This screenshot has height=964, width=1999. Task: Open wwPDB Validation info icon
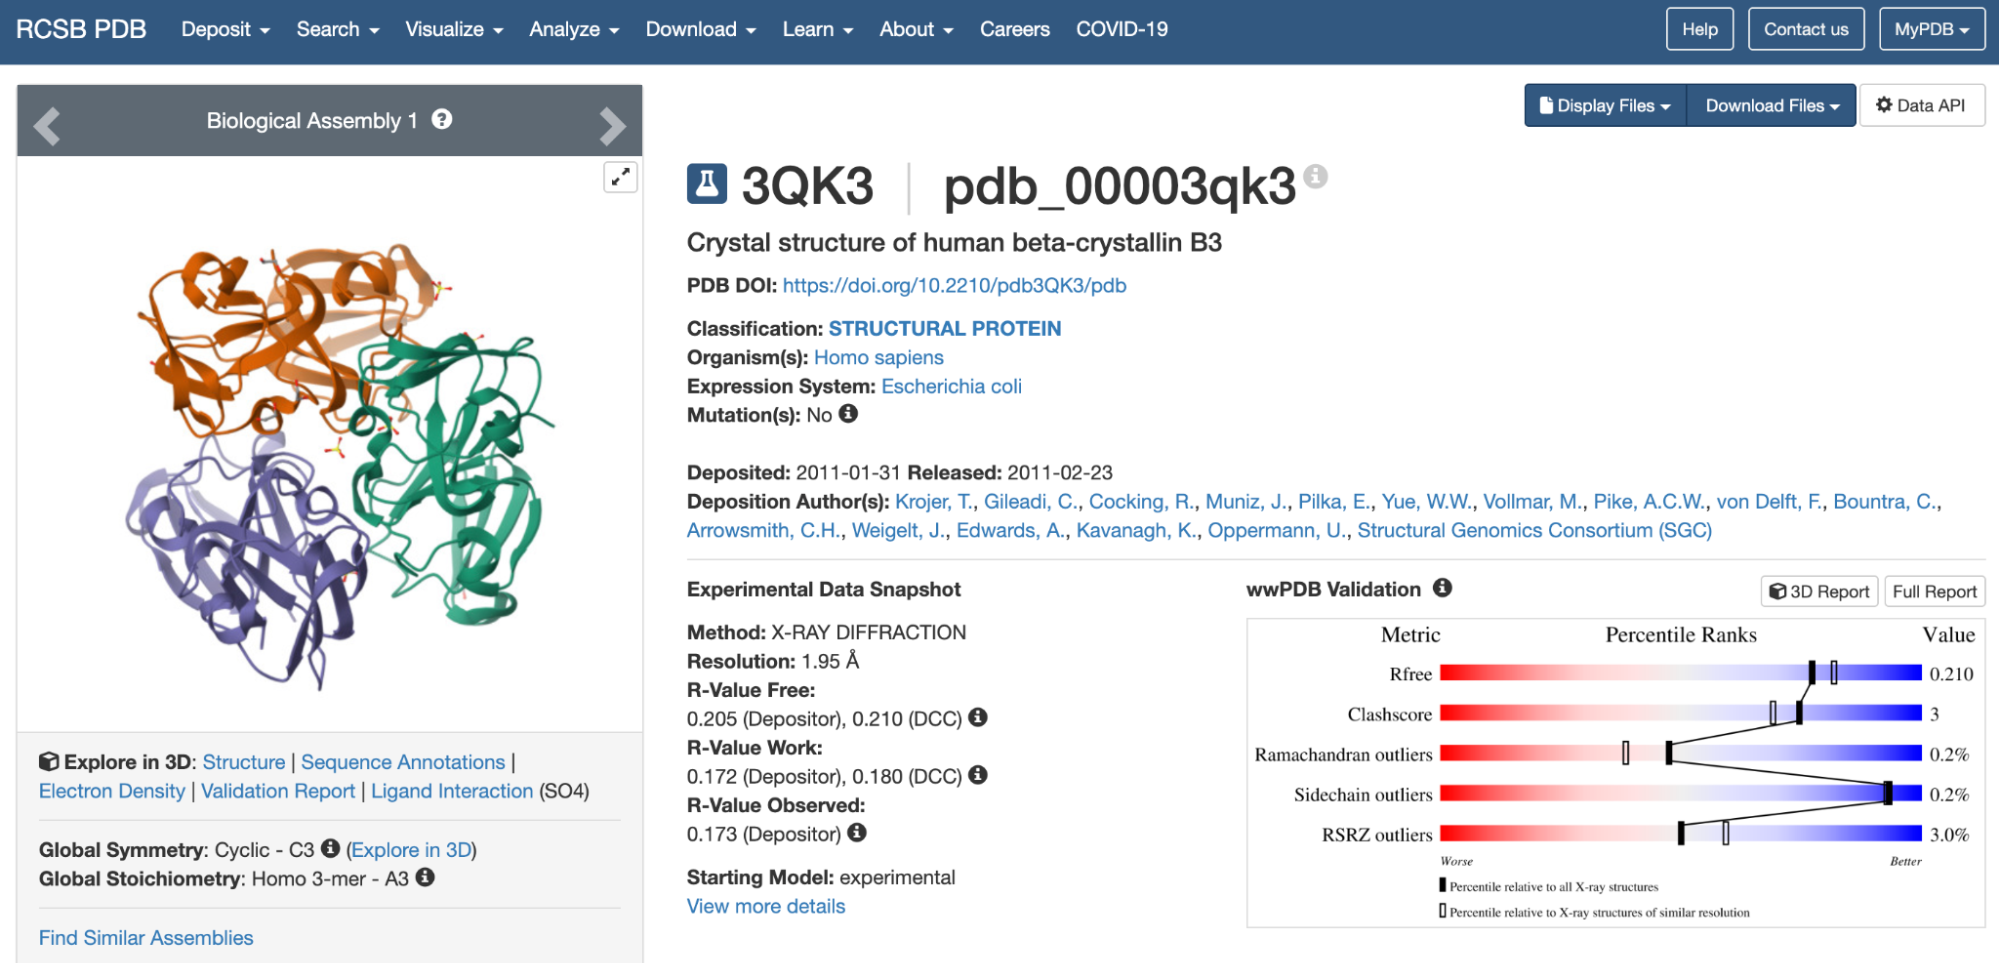click(x=1442, y=588)
